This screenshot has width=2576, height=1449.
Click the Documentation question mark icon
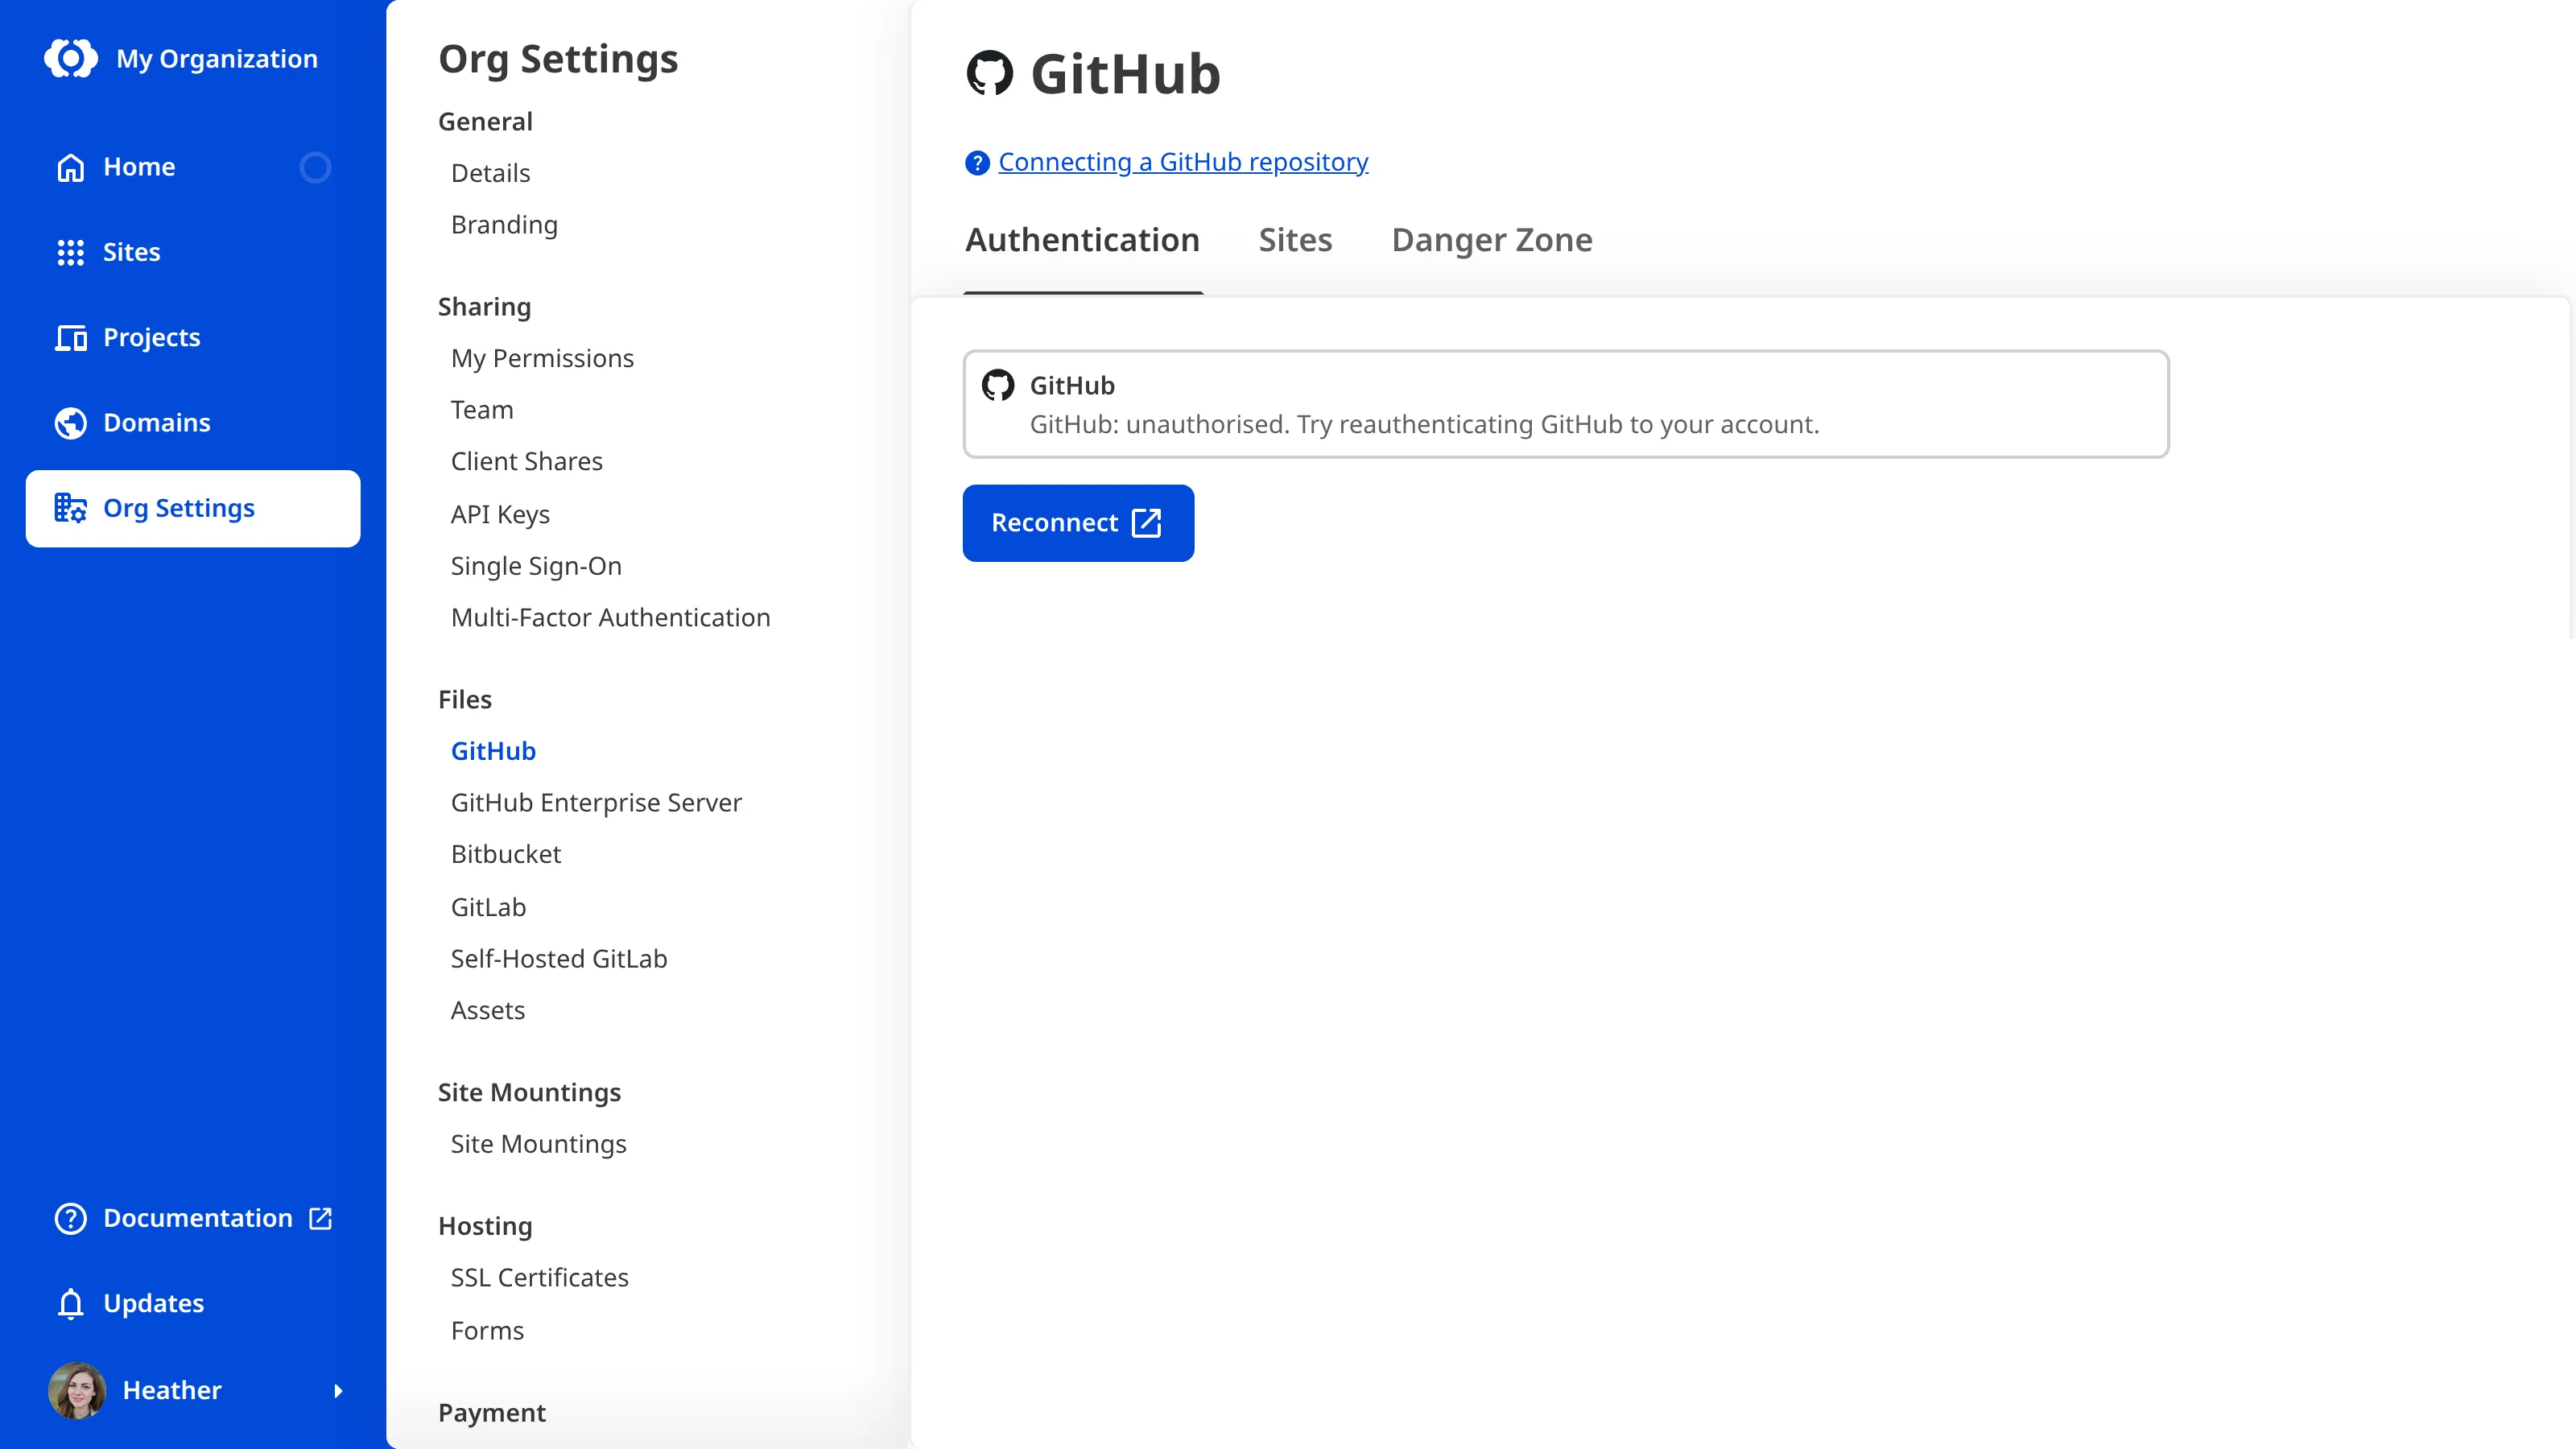(x=71, y=1218)
